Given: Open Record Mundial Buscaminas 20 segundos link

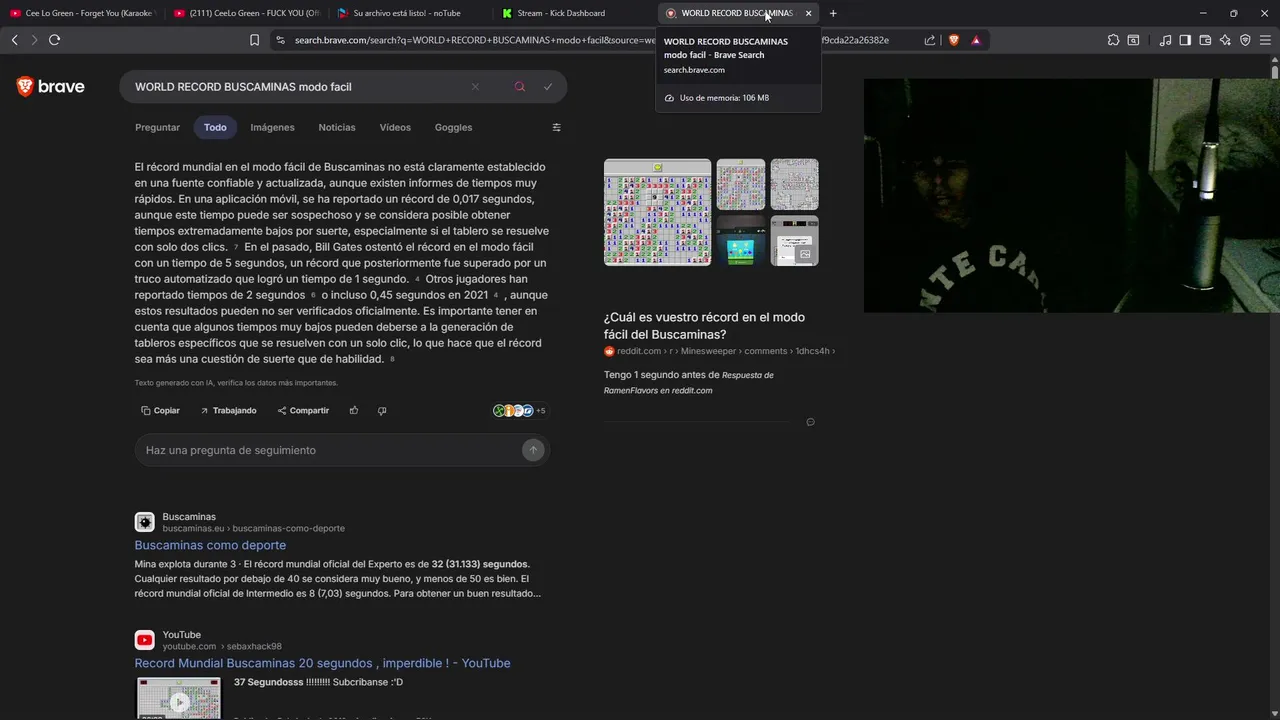Looking at the screenshot, I should pyautogui.click(x=322, y=663).
